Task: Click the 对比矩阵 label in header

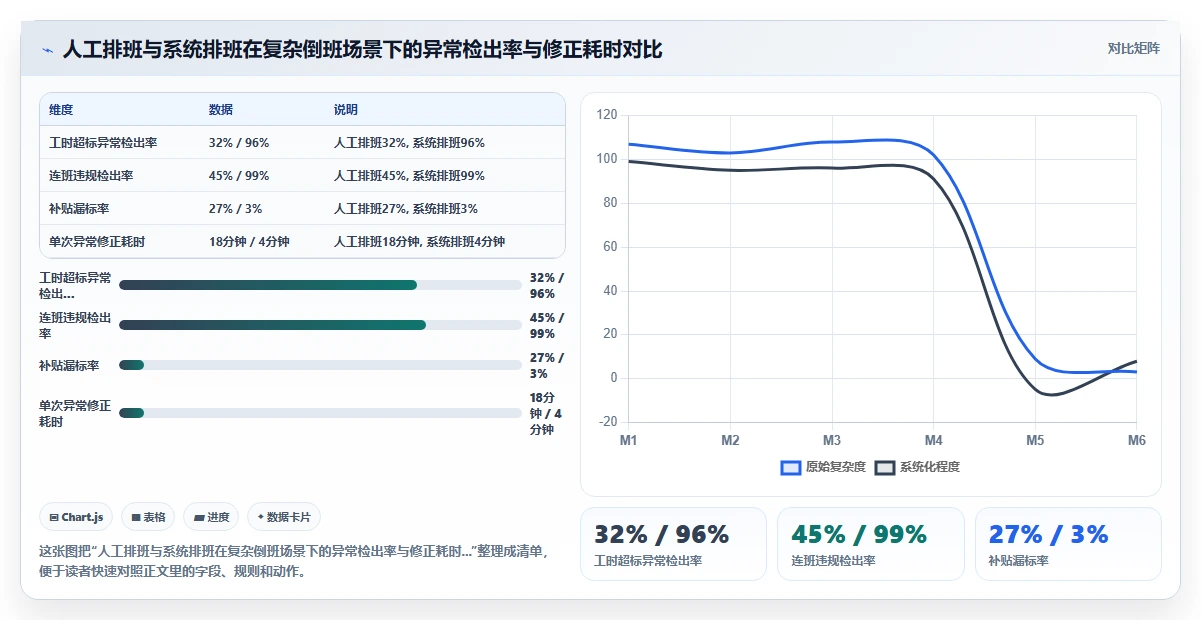Action: click(1133, 49)
